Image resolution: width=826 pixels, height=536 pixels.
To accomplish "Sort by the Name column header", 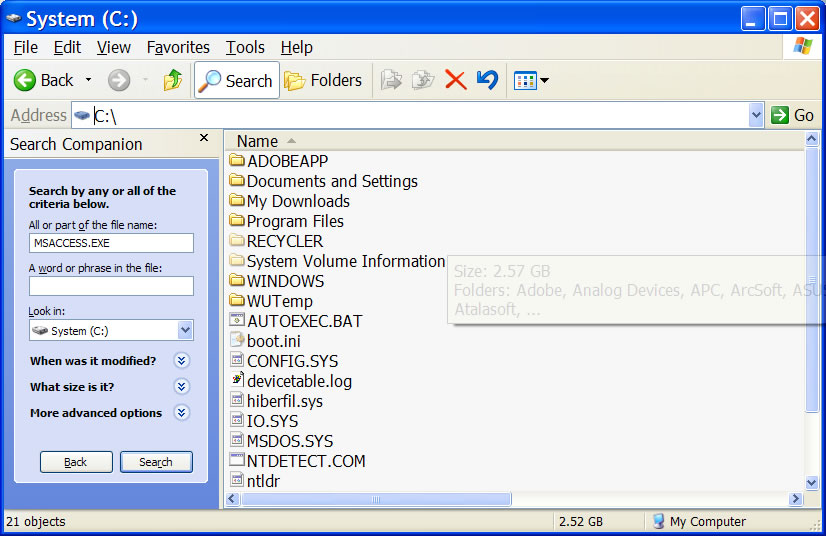I will click(x=514, y=141).
